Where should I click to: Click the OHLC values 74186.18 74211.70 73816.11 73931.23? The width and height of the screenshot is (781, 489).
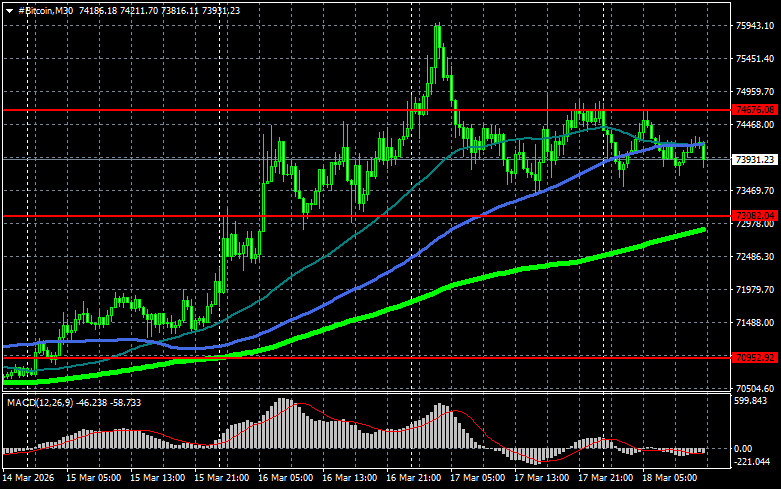(x=159, y=10)
